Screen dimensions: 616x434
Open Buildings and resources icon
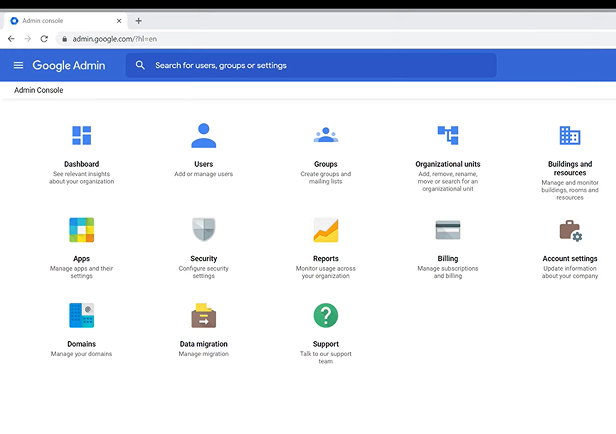pos(569,136)
